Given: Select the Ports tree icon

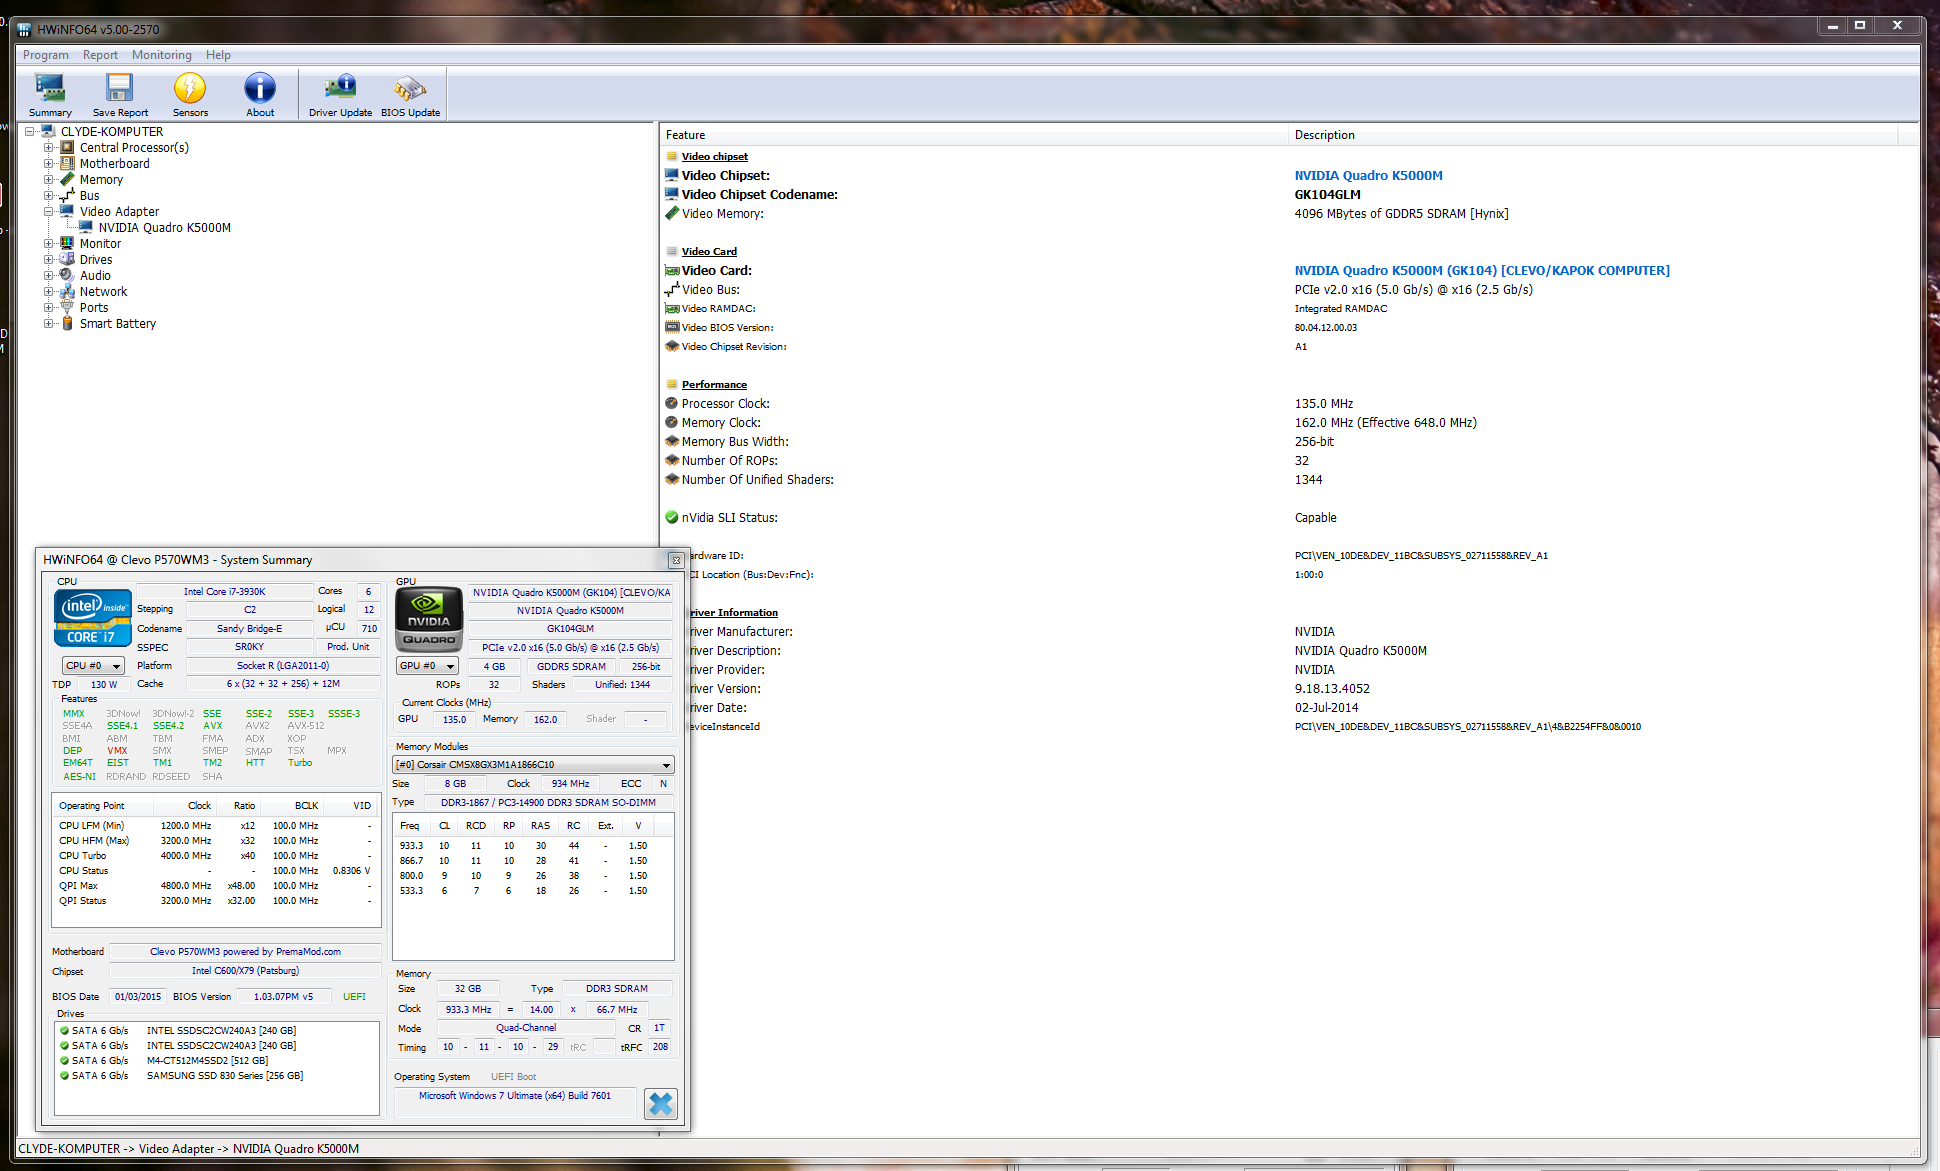Looking at the screenshot, I should coord(67,307).
